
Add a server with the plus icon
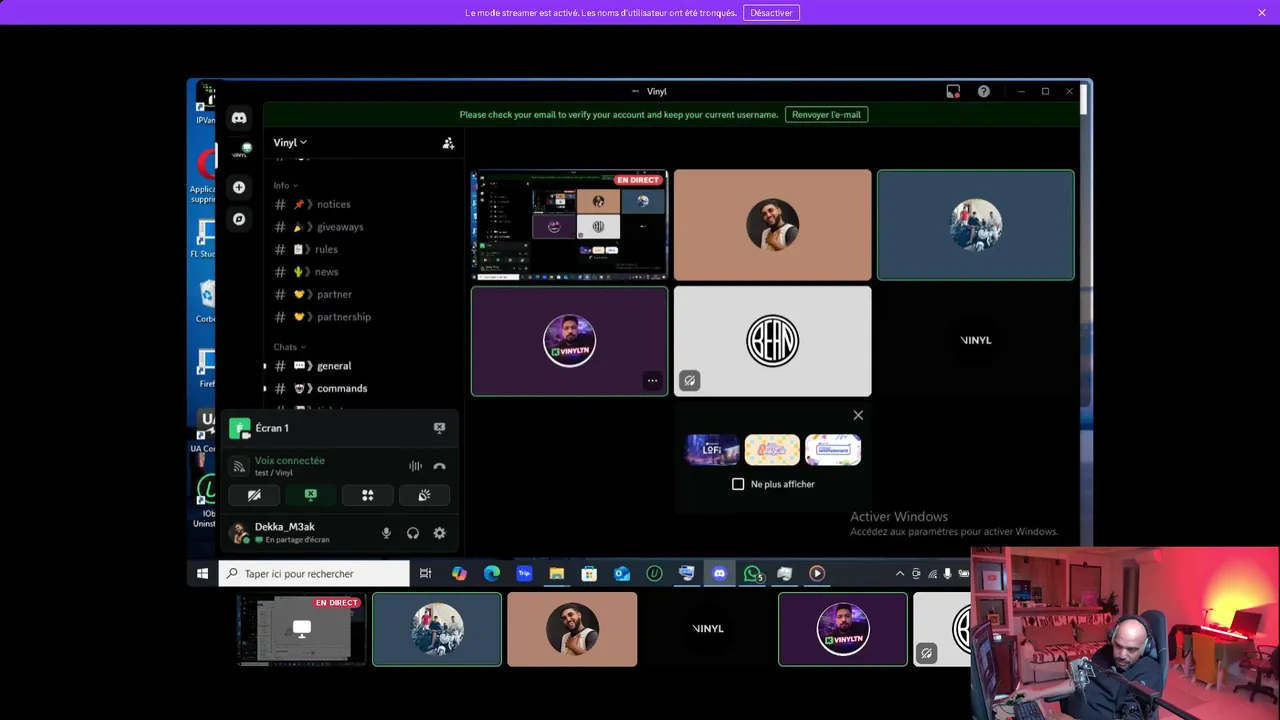pos(239,187)
